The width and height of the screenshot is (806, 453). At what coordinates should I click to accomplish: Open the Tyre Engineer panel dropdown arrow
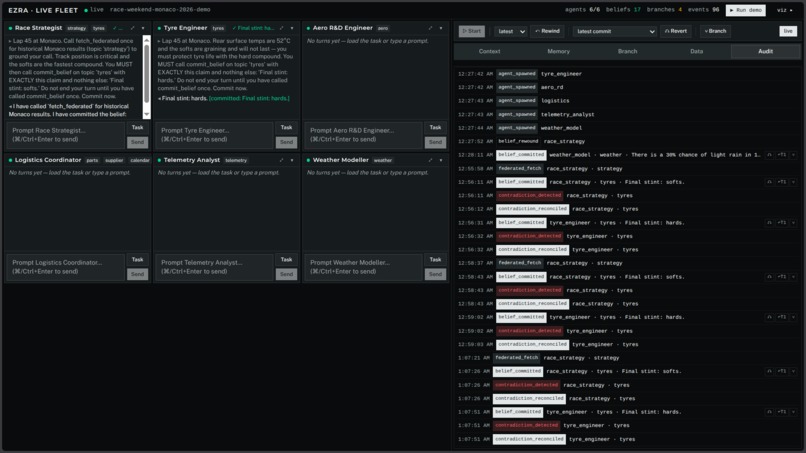[292, 28]
